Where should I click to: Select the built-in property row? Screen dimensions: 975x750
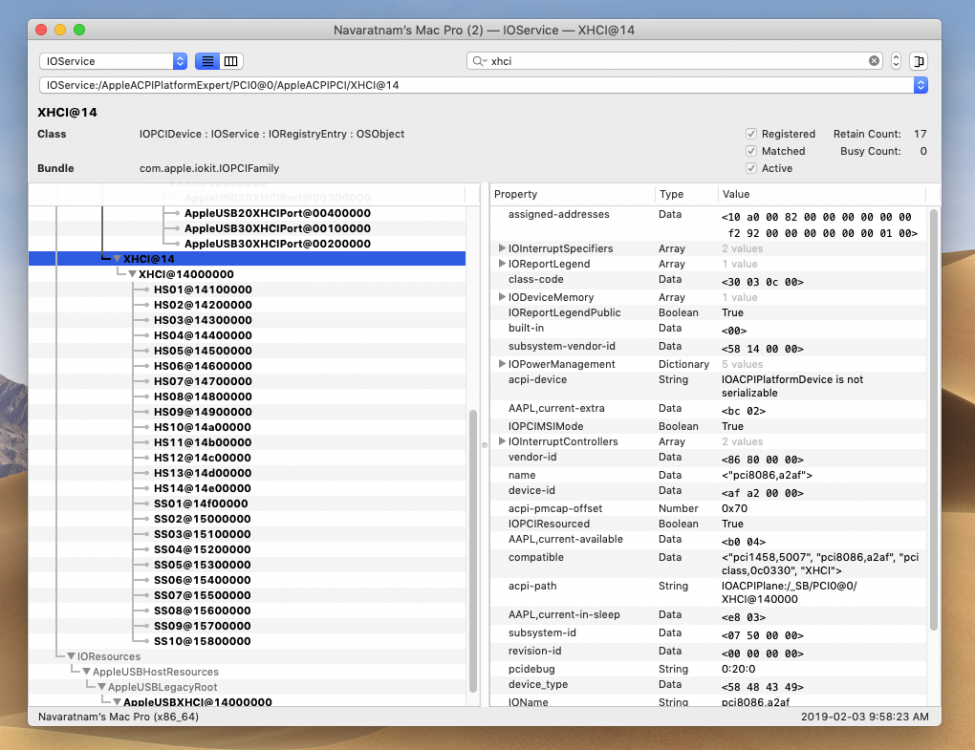coord(708,330)
